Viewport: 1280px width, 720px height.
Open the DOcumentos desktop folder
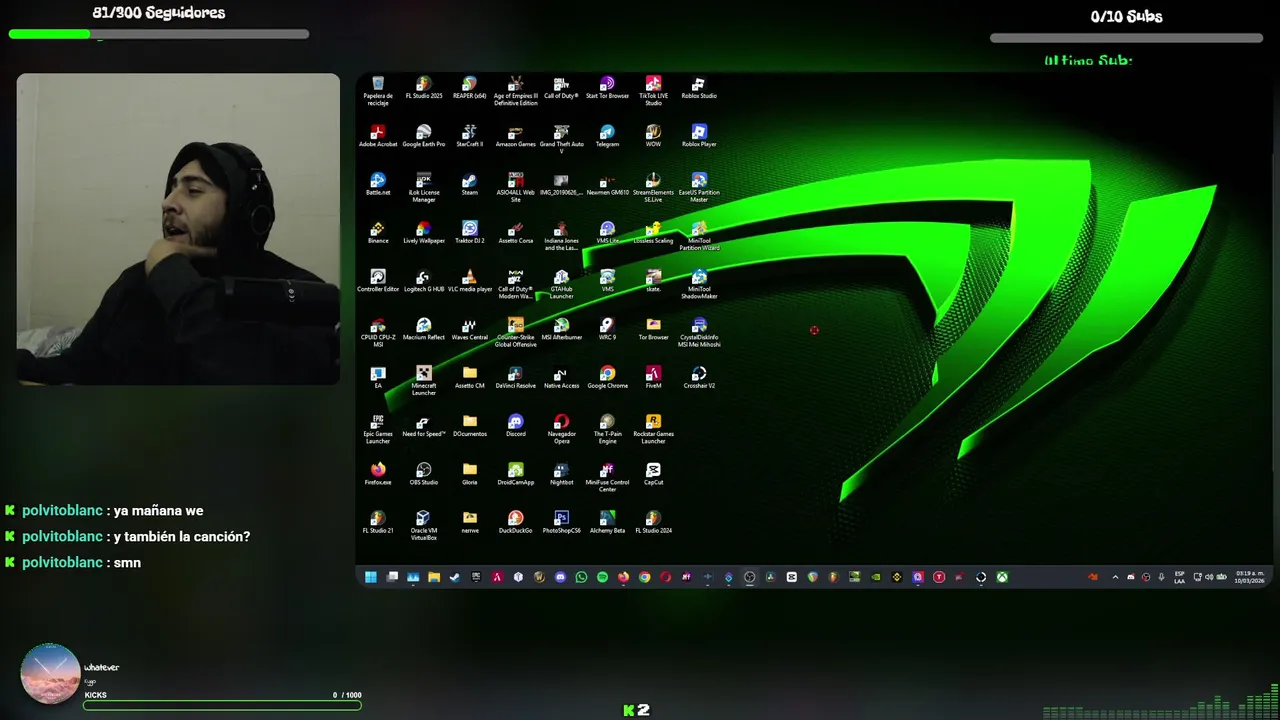pyautogui.click(x=470, y=425)
